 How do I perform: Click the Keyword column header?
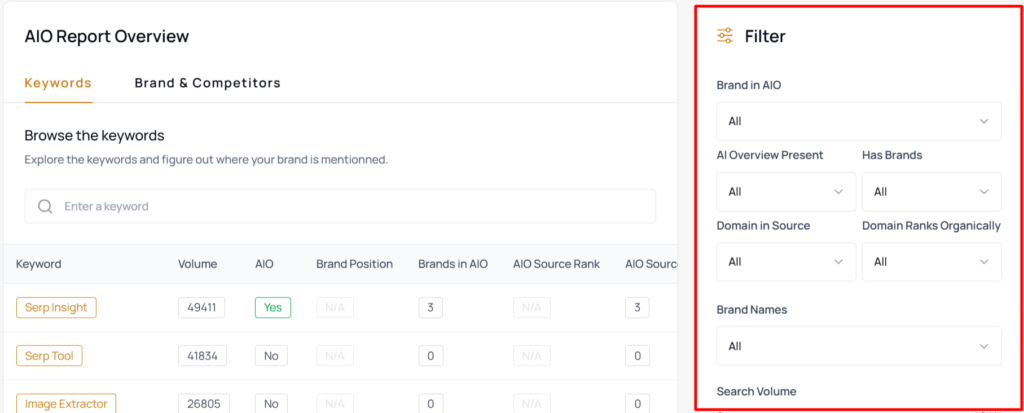(39, 264)
